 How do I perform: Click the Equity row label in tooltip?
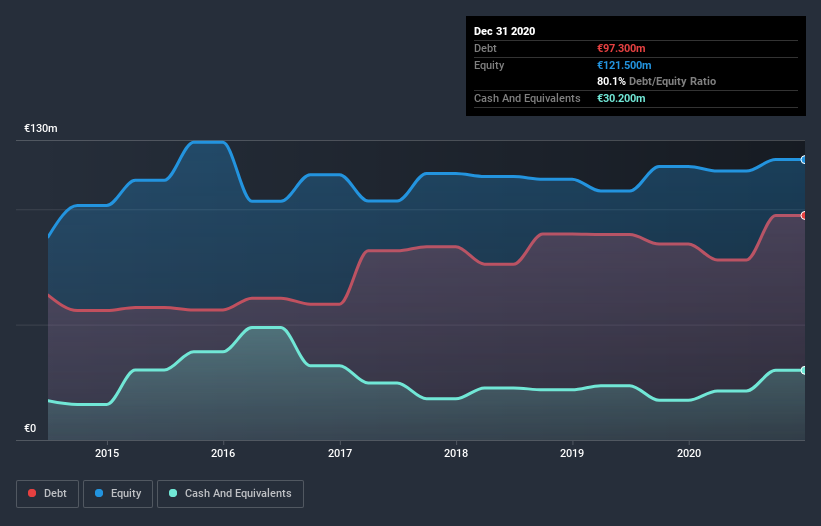point(489,65)
